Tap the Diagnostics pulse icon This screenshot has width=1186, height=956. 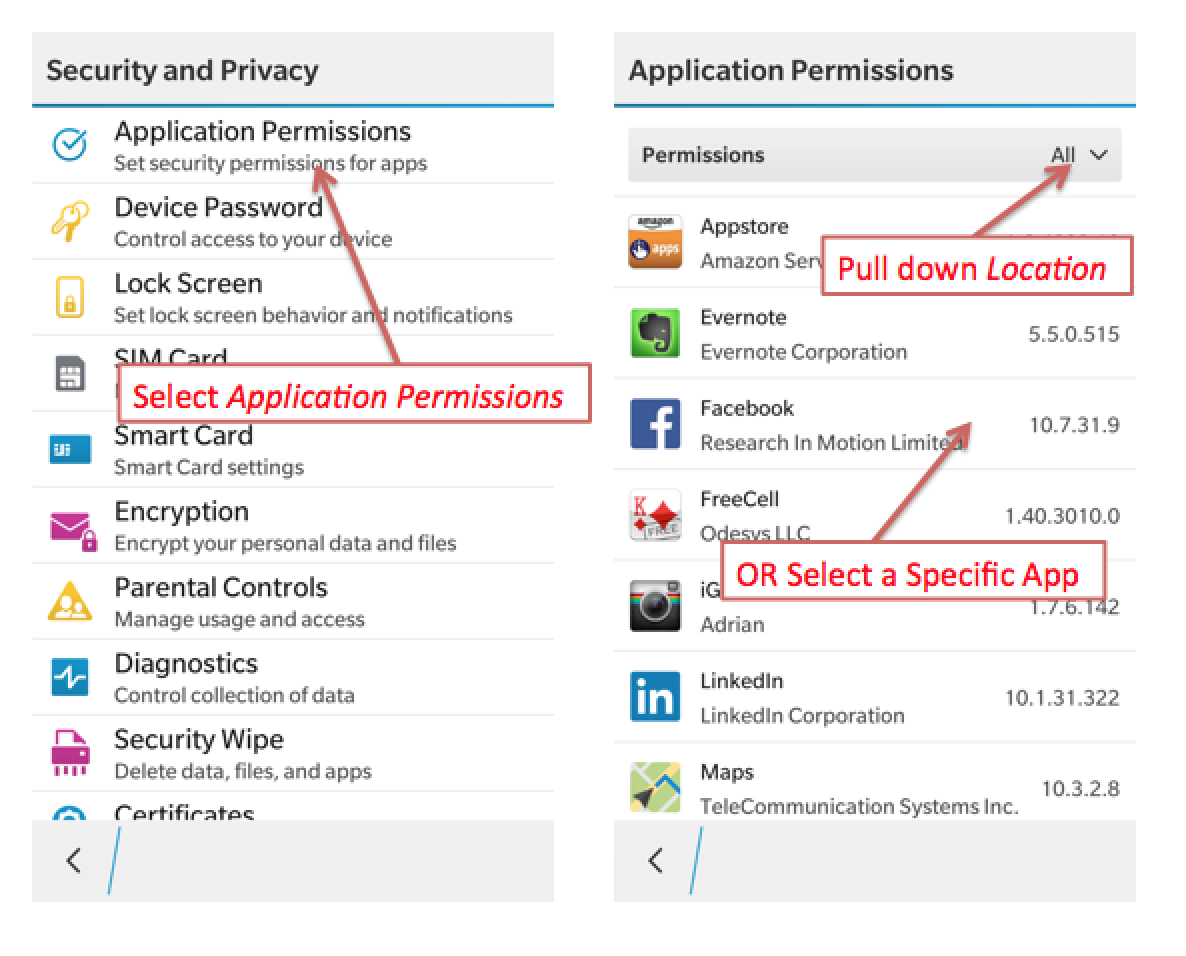(70, 677)
